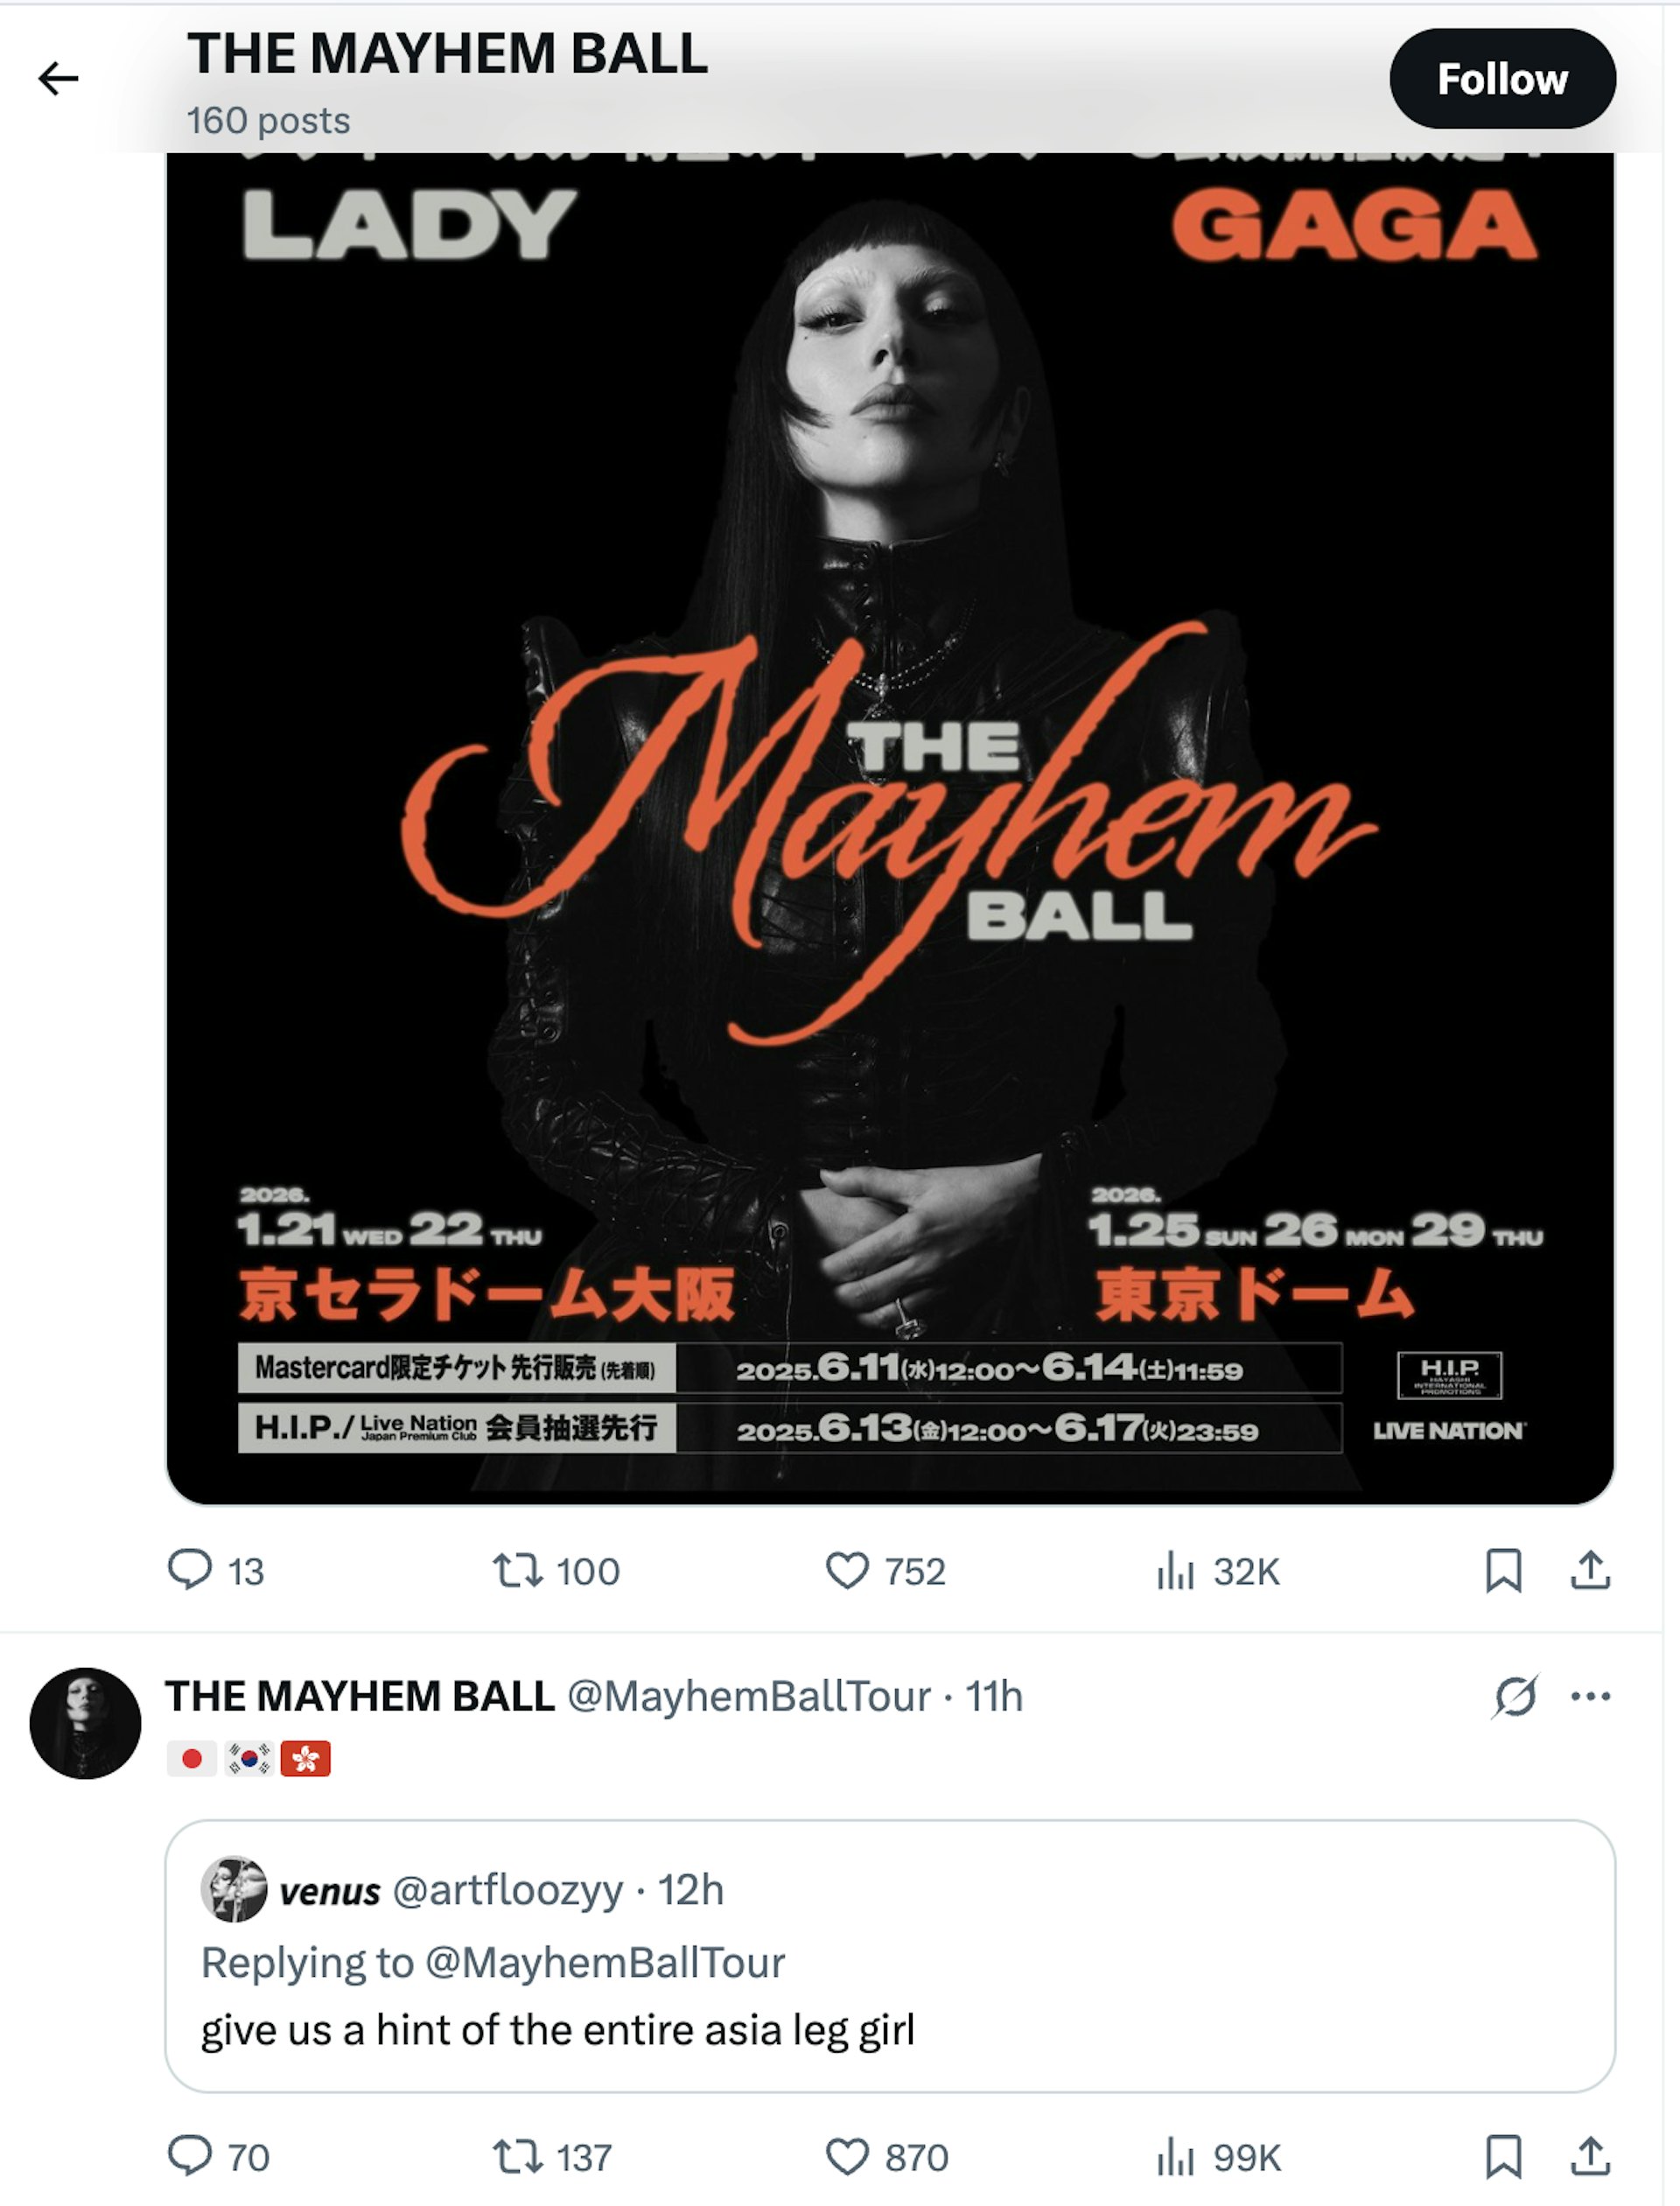Open the three-dot more options menu
Viewport: 1680px width, 2206px height.
coord(1590,1696)
